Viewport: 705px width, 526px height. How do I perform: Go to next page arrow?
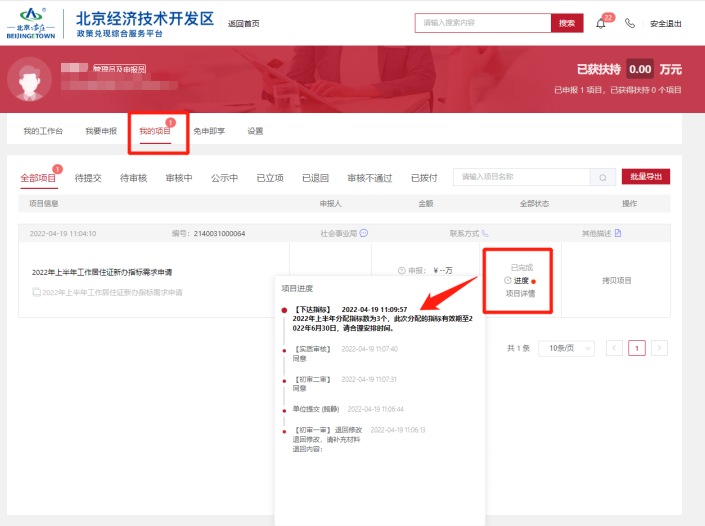pos(659,348)
